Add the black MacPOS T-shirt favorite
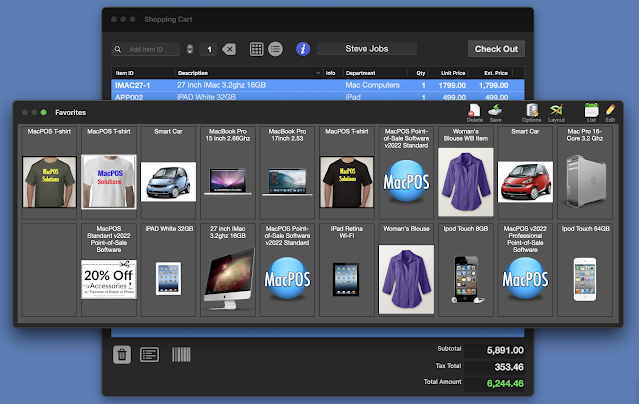 pyautogui.click(x=347, y=173)
